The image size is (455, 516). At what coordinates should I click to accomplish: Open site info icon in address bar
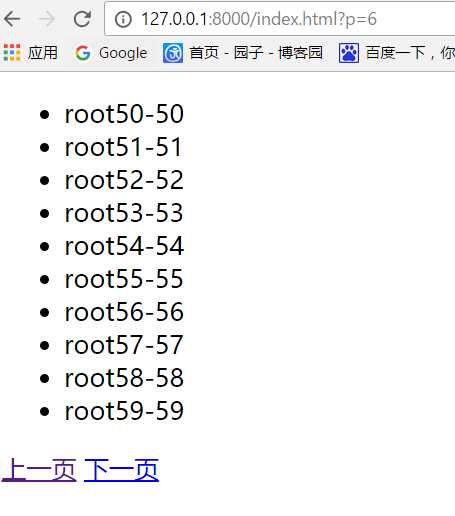point(123,19)
